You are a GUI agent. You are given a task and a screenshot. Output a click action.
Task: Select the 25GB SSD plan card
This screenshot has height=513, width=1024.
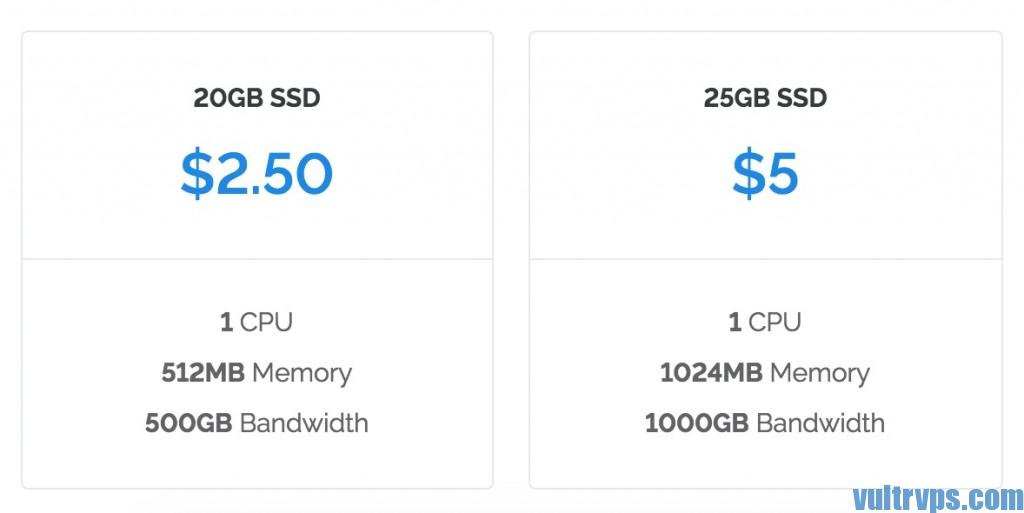pos(765,260)
